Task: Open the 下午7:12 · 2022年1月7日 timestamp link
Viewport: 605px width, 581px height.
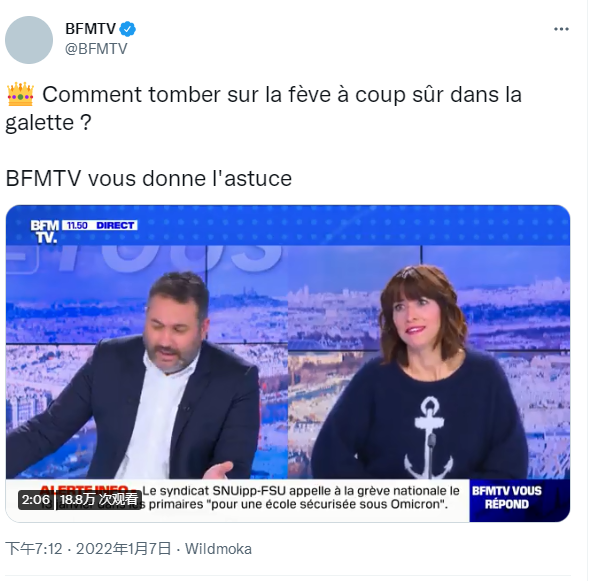Action: 88,549
